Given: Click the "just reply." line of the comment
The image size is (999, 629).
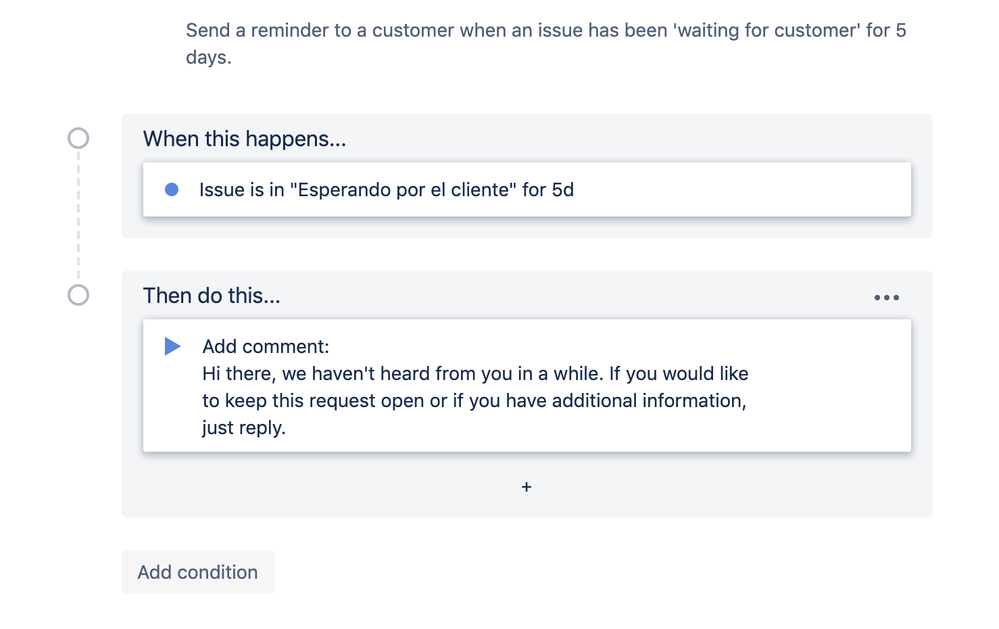Looking at the screenshot, I should pyautogui.click(x=244, y=428).
